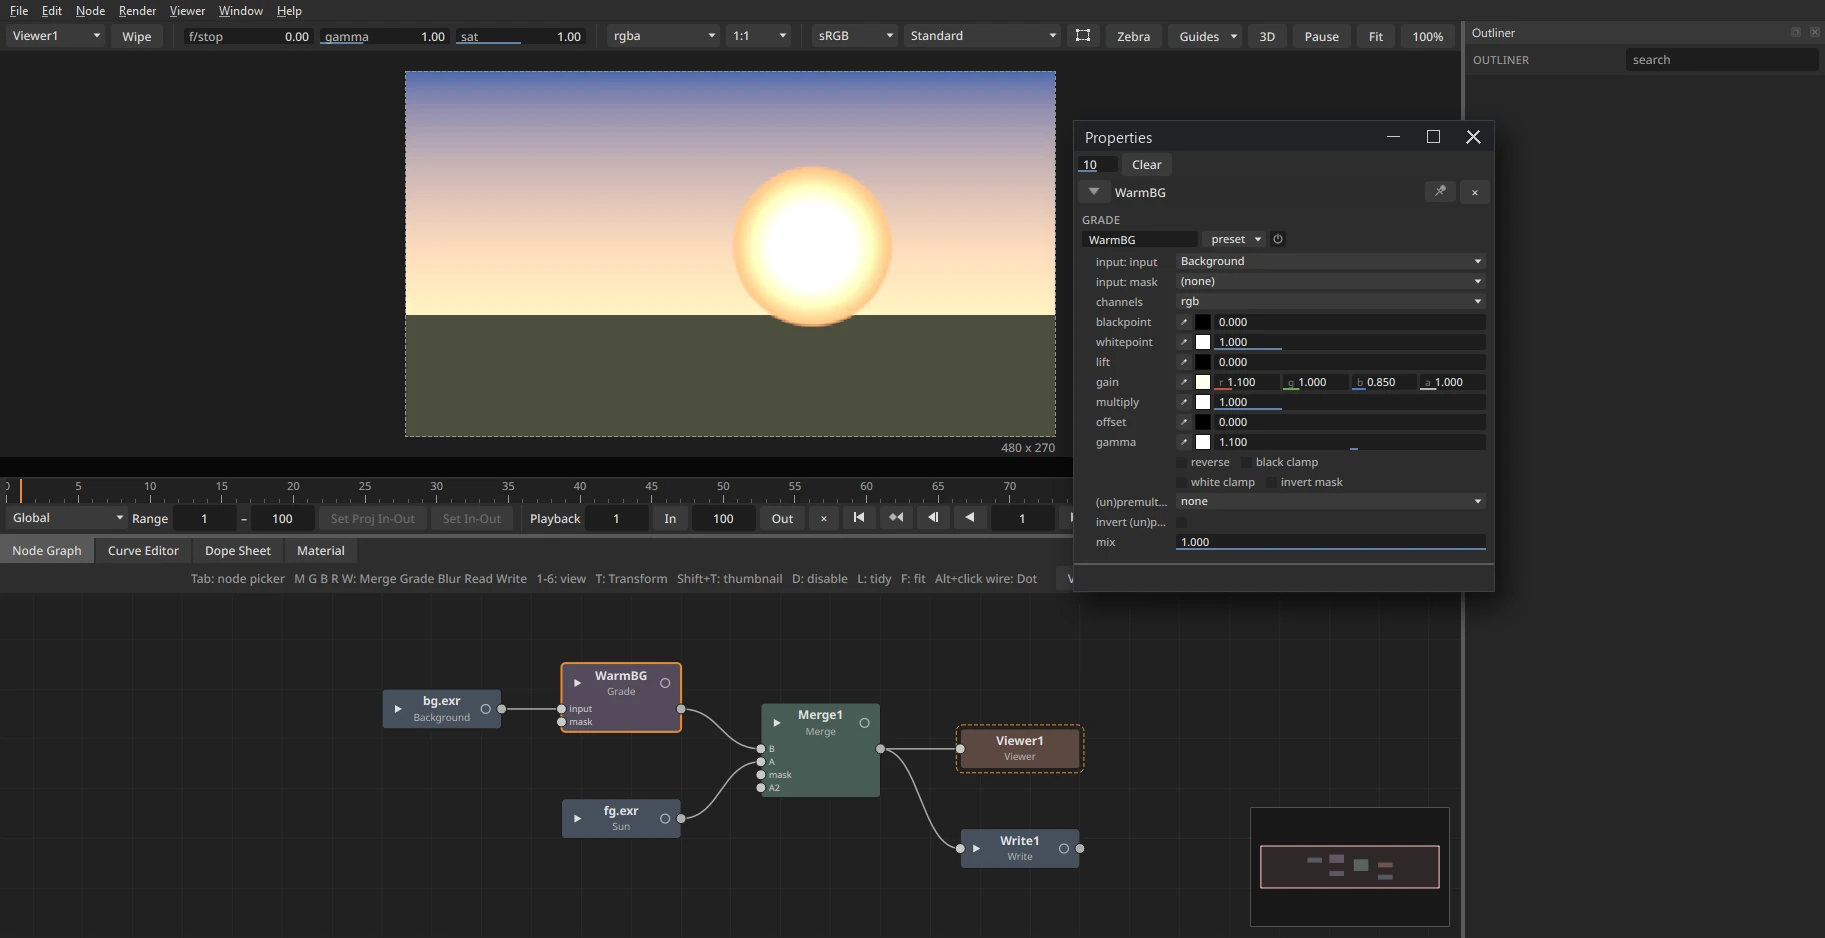Click the eyedropper icon for gamma
Image resolution: width=1825 pixels, height=938 pixels.
coord(1184,442)
